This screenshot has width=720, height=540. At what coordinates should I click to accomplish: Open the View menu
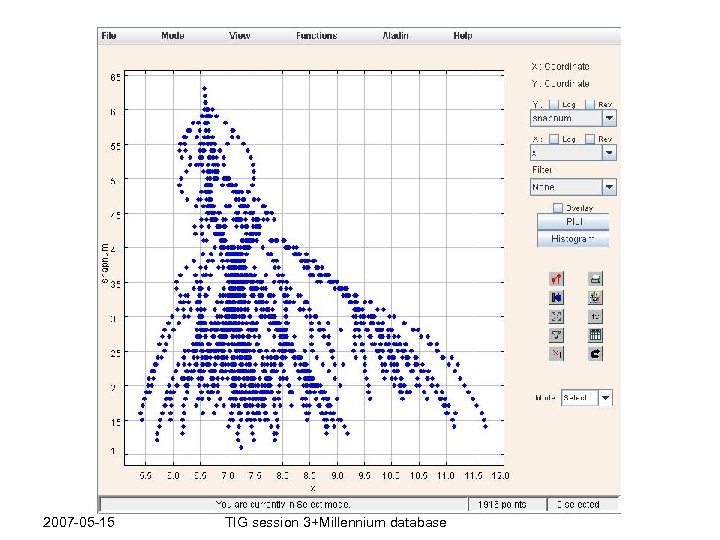click(240, 35)
